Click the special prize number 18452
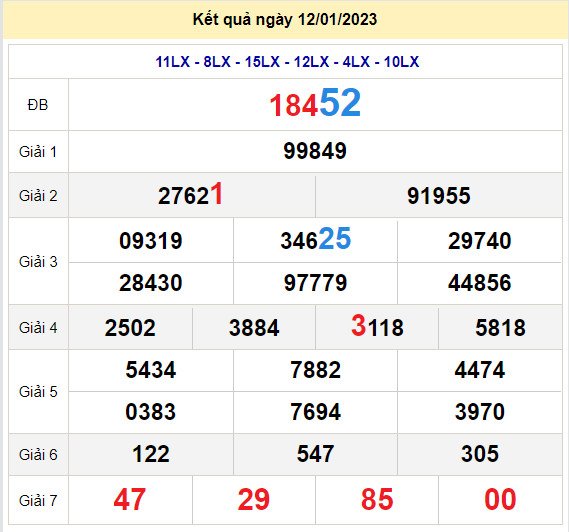Image resolution: width=569 pixels, height=532 pixels. 315,103
